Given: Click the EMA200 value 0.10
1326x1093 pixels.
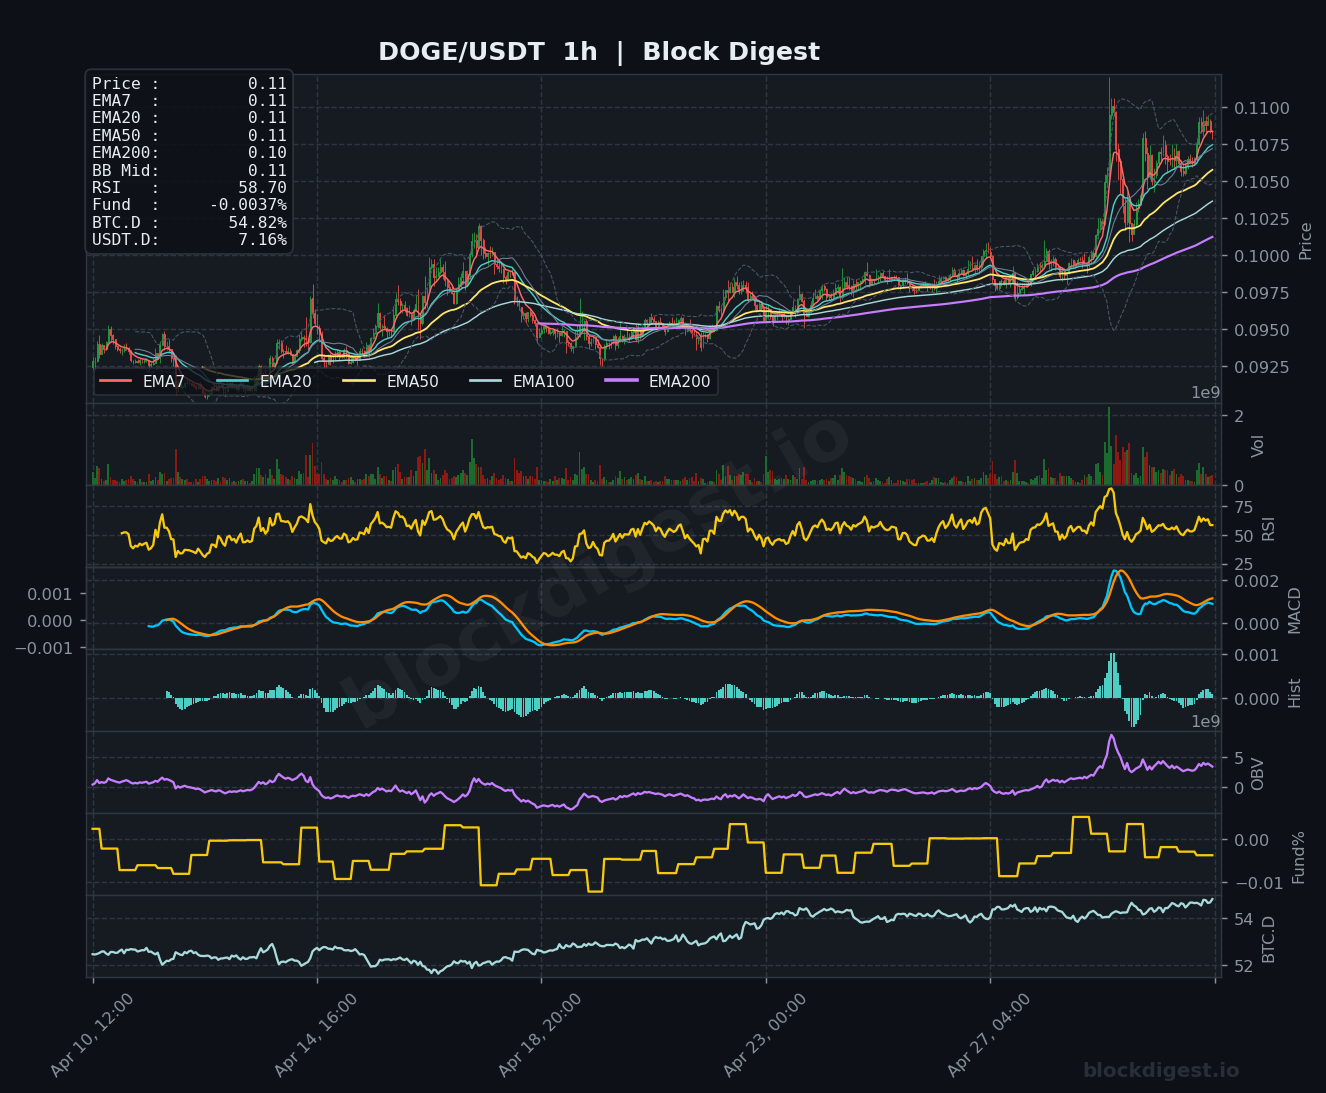Looking at the screenshot, I should click(267, 153).
